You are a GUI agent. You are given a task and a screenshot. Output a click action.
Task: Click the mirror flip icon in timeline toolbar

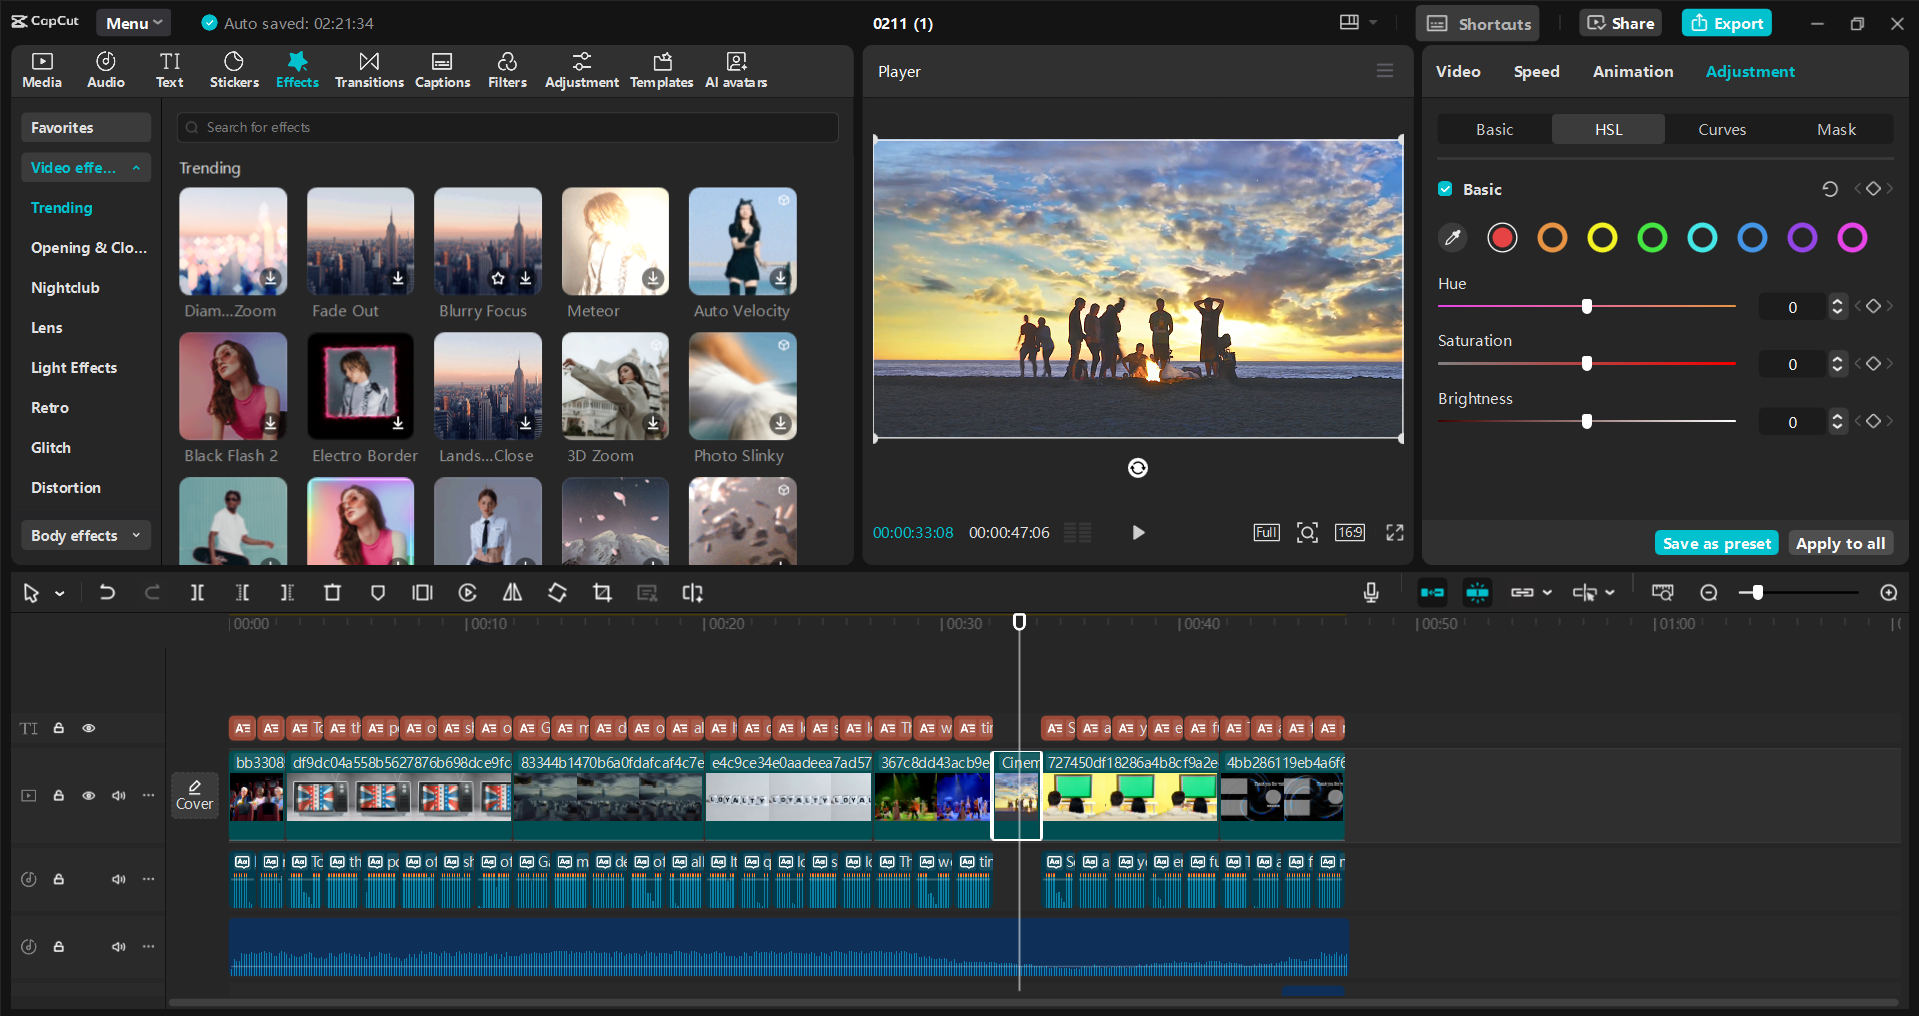[512, 593]
